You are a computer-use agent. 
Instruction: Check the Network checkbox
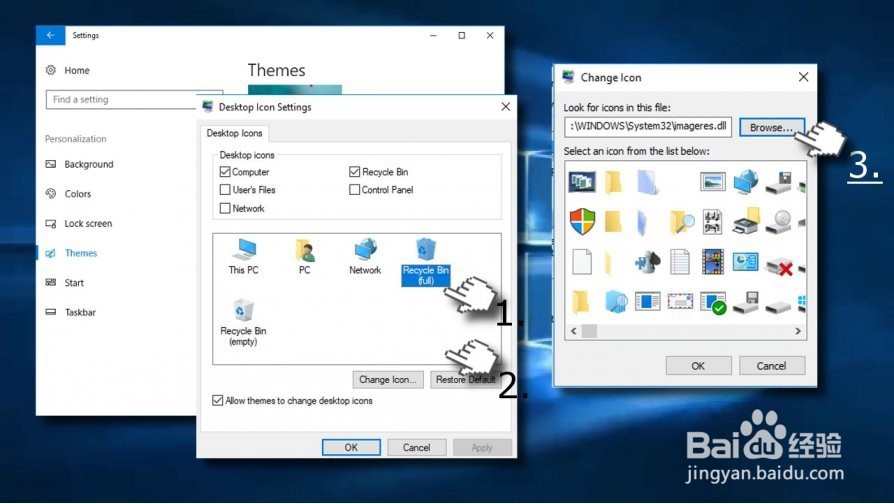point(225,208)
